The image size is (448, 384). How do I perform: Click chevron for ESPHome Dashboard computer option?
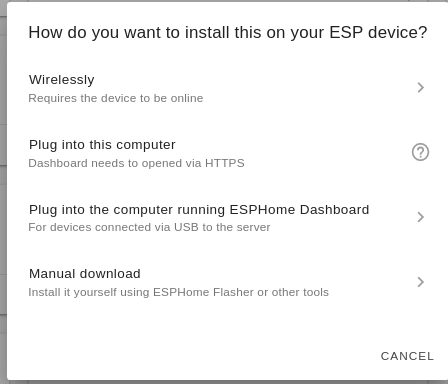[420, 217]
